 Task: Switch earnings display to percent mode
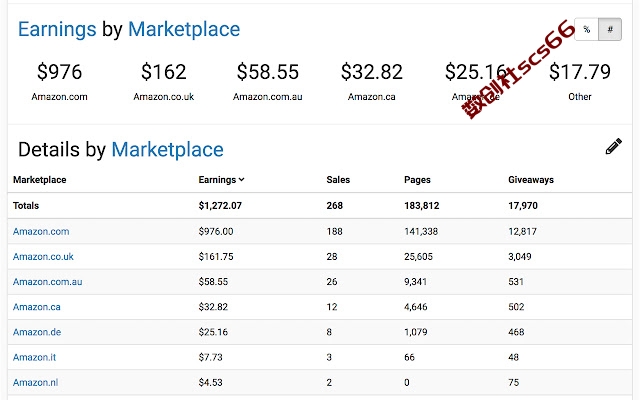click(587, 29)
